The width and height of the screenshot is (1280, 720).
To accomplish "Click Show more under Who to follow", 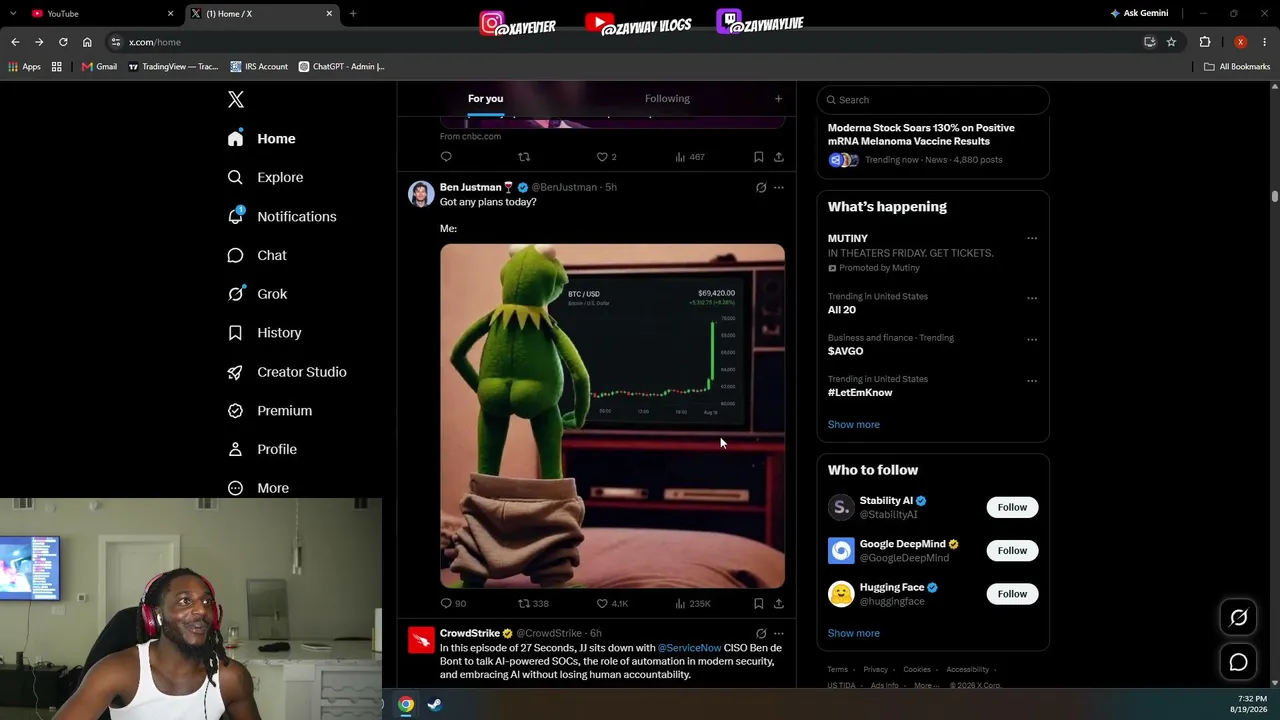I will 854,633.
